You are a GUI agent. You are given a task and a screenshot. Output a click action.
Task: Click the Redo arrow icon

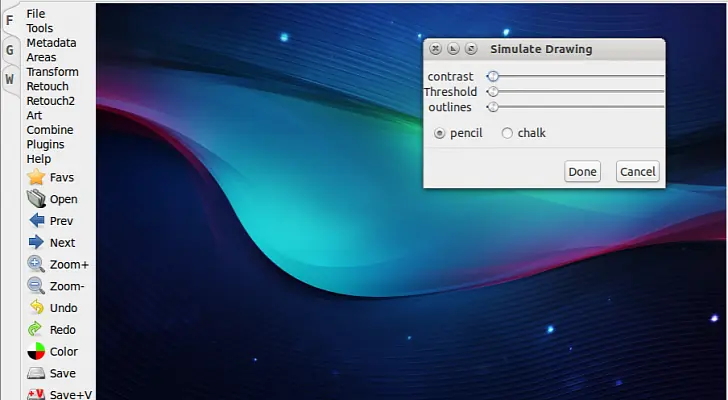pyautogui.click(x=35, y=329)
